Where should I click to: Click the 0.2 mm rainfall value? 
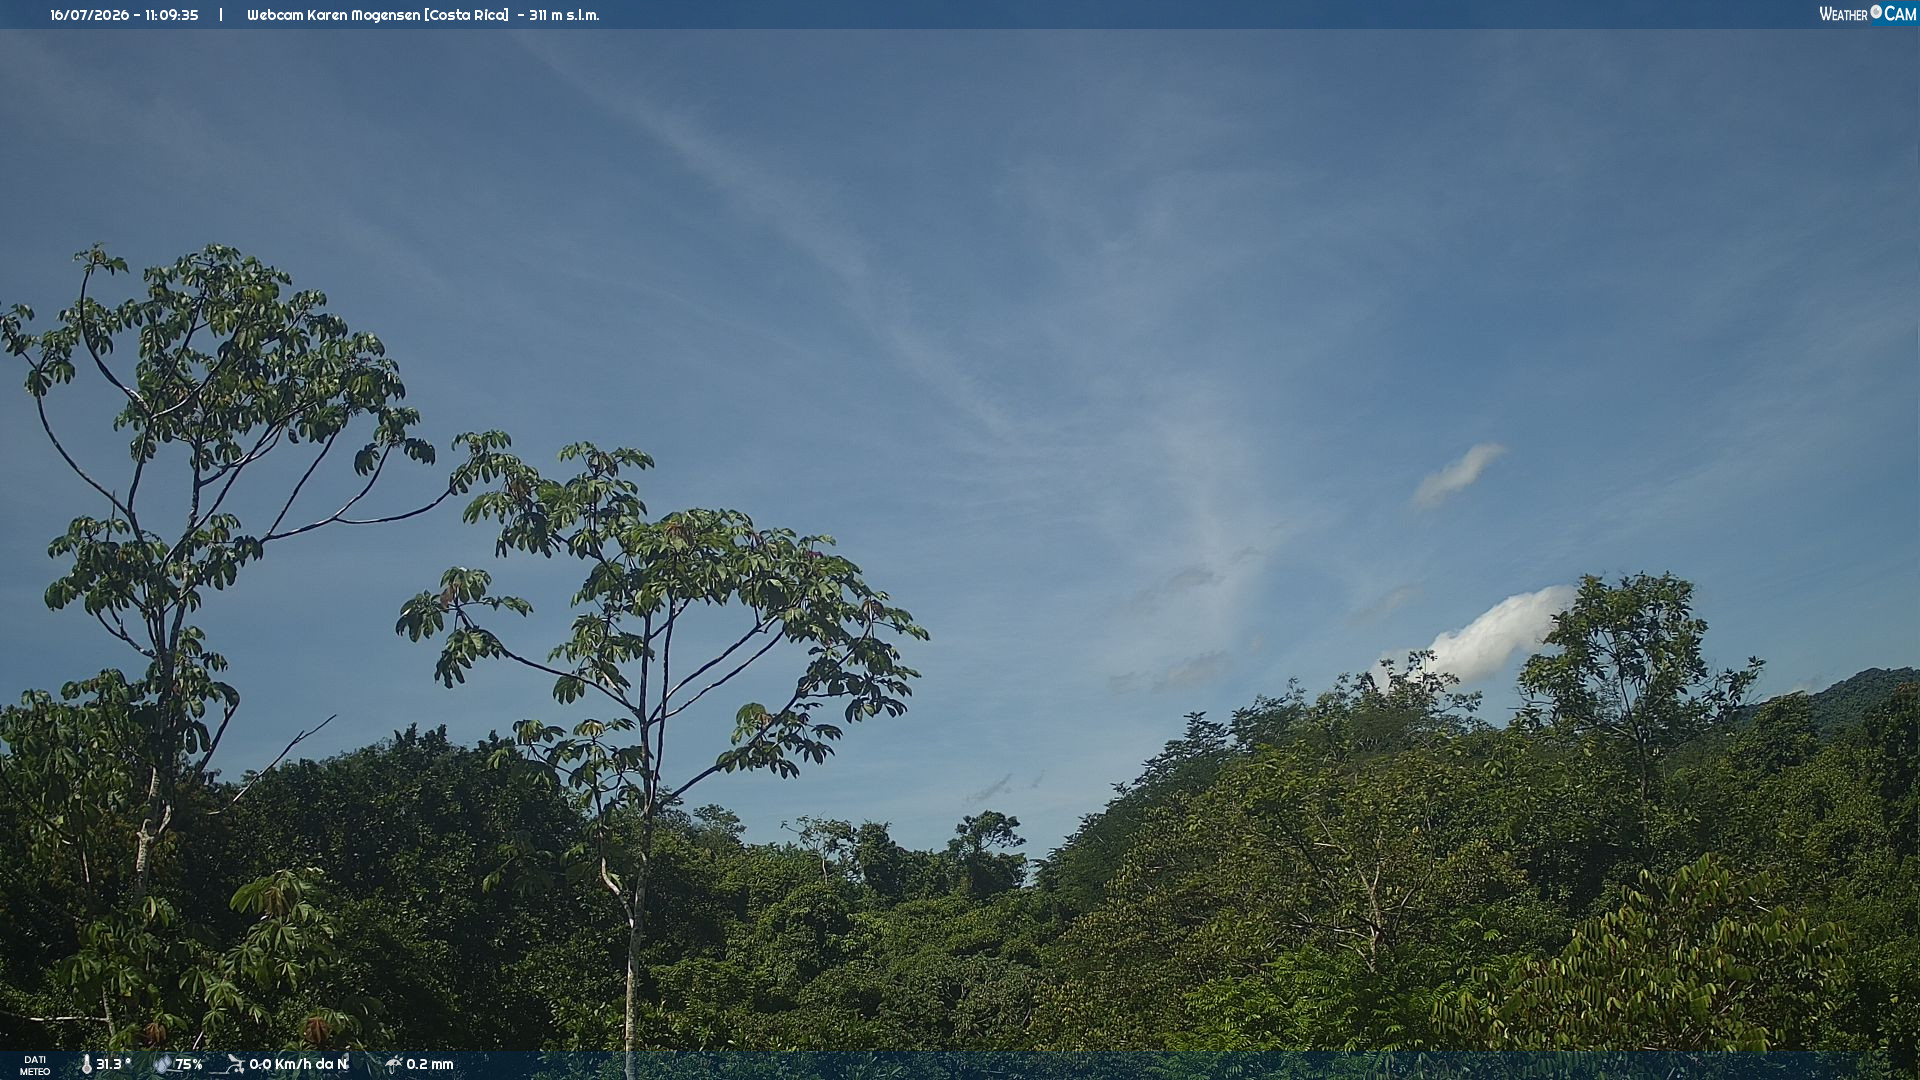(430, 1065)
